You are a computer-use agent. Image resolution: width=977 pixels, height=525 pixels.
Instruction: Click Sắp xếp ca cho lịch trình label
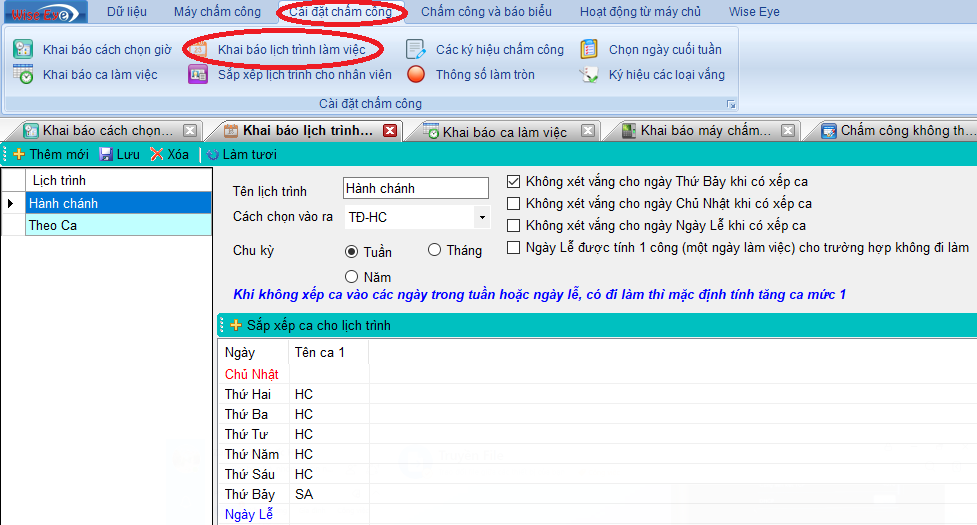(x=318, y=326)
